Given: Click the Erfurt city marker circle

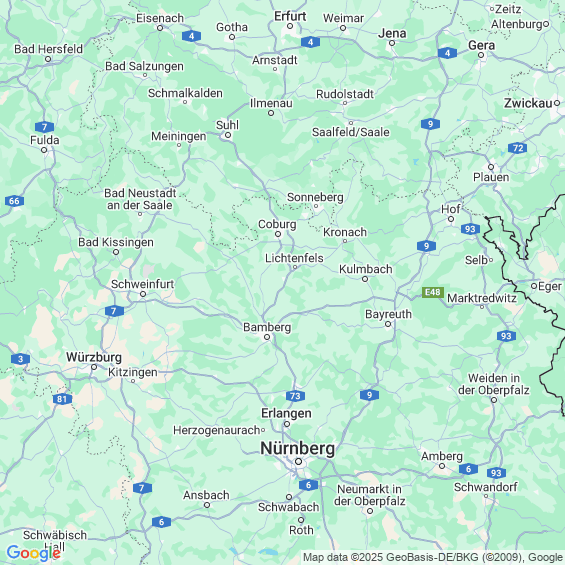Looking at the screenshot, I should click(x=290, y=26).
